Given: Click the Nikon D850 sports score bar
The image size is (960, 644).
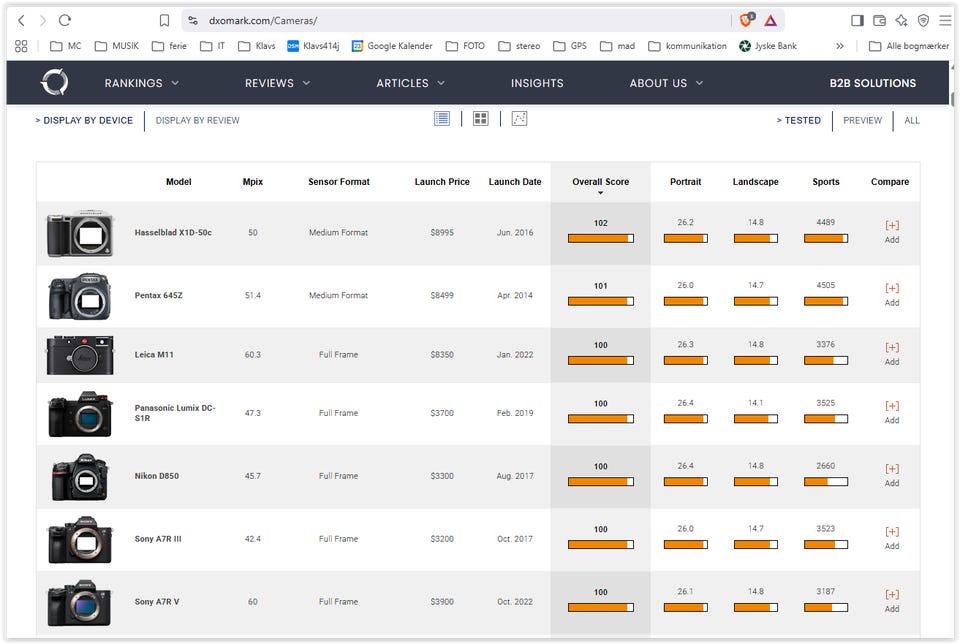Looking at the screenshot, I should tap(825, 482).
